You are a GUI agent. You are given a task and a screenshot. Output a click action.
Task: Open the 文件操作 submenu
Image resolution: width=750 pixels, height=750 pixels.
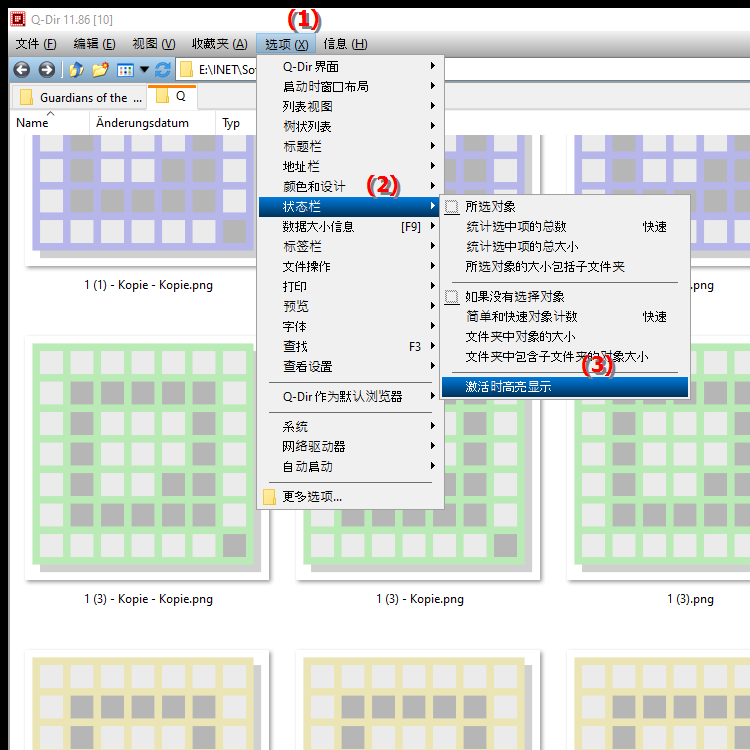[x=351, y=266]
